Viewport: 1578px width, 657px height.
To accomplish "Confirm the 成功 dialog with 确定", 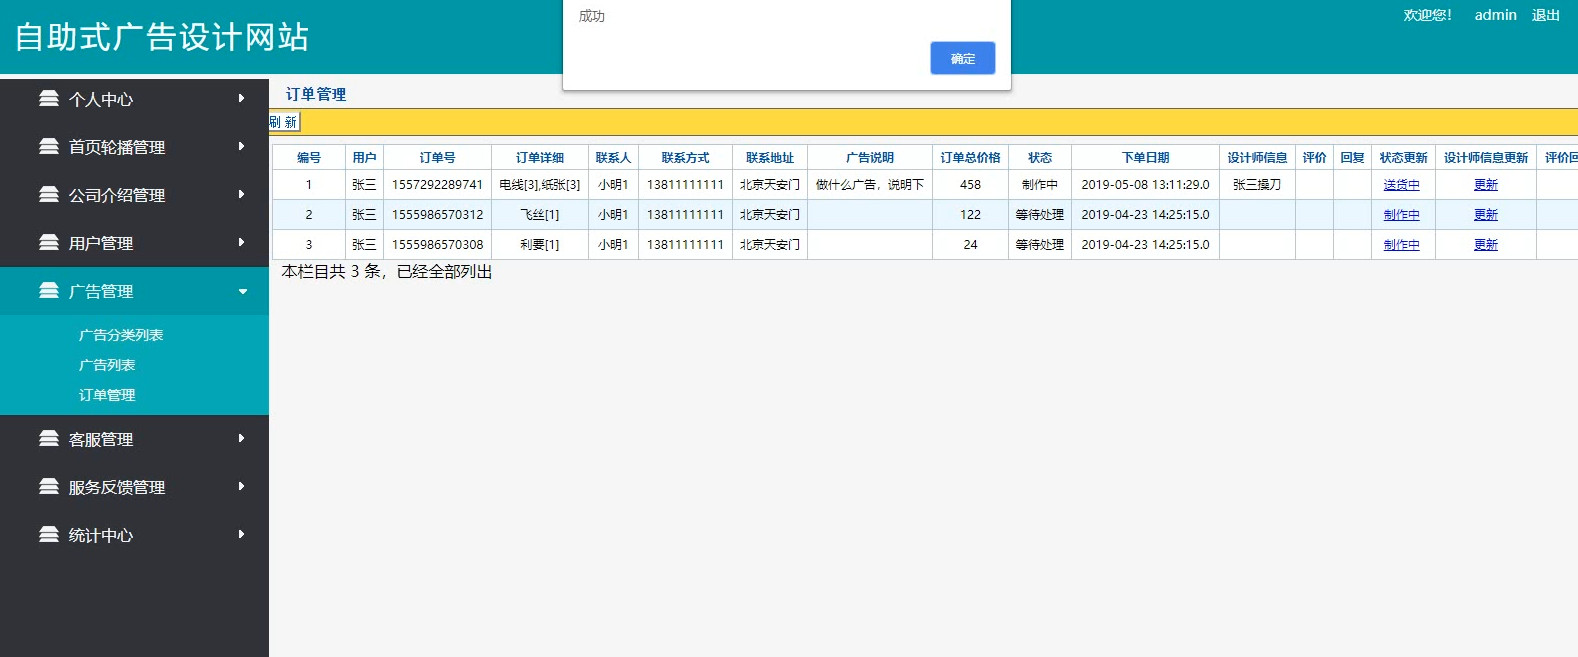I will pos(962,58).
